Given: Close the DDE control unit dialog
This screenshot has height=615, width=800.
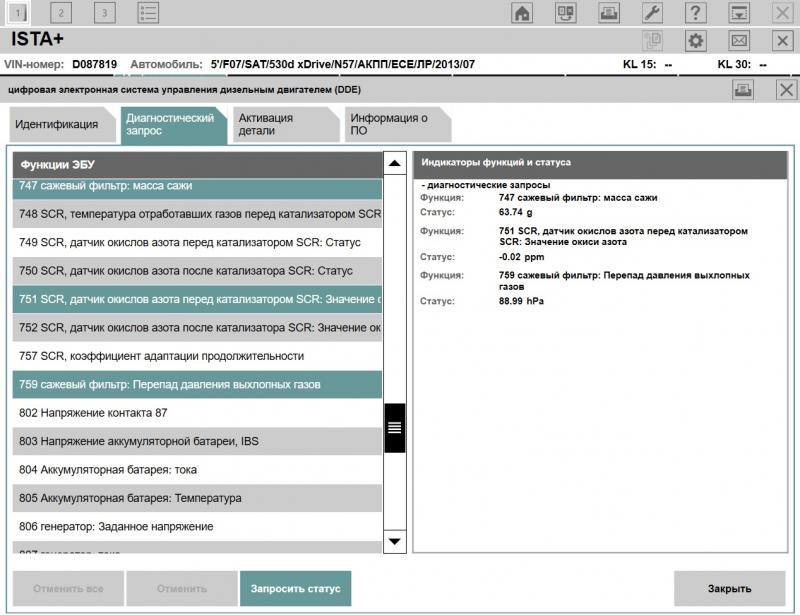Looking at the screenshot, I should [x=786, y=90].
